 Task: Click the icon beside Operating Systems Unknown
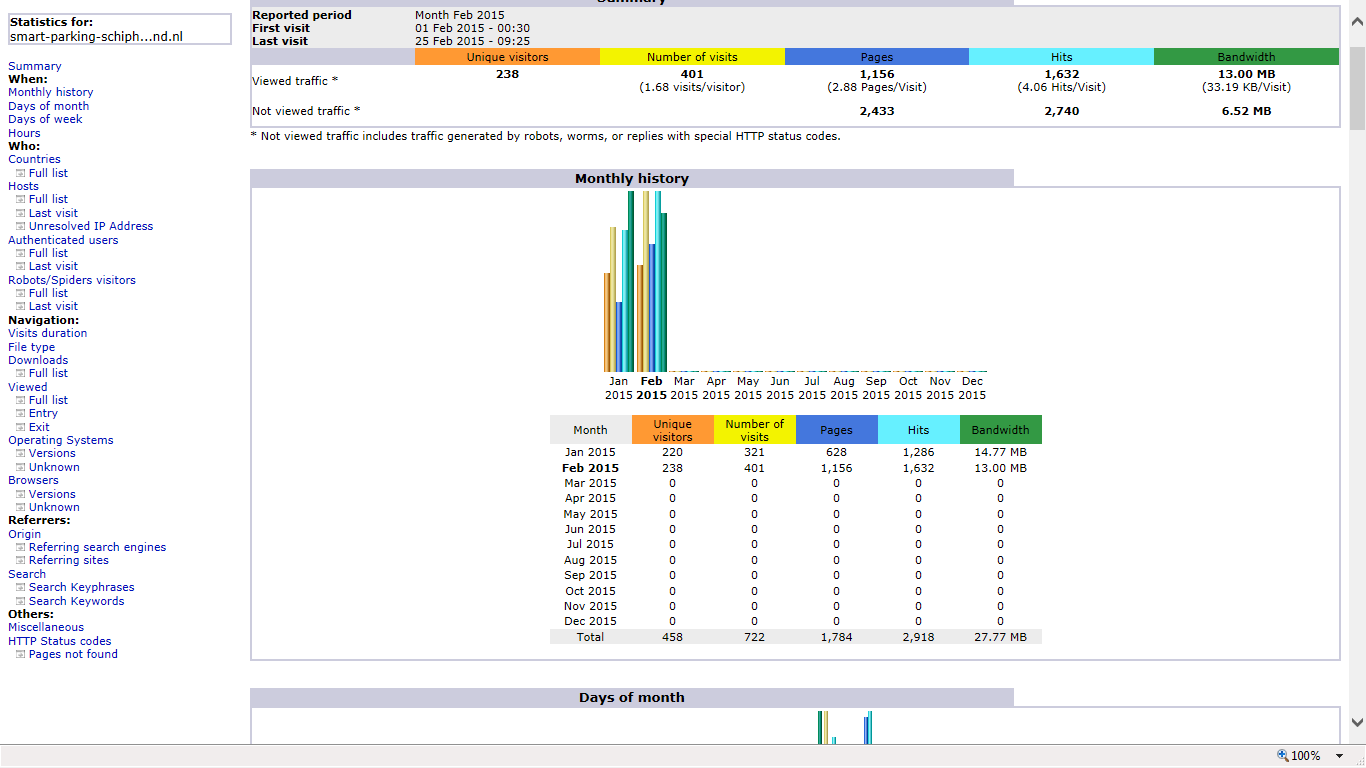coord(20,467)
